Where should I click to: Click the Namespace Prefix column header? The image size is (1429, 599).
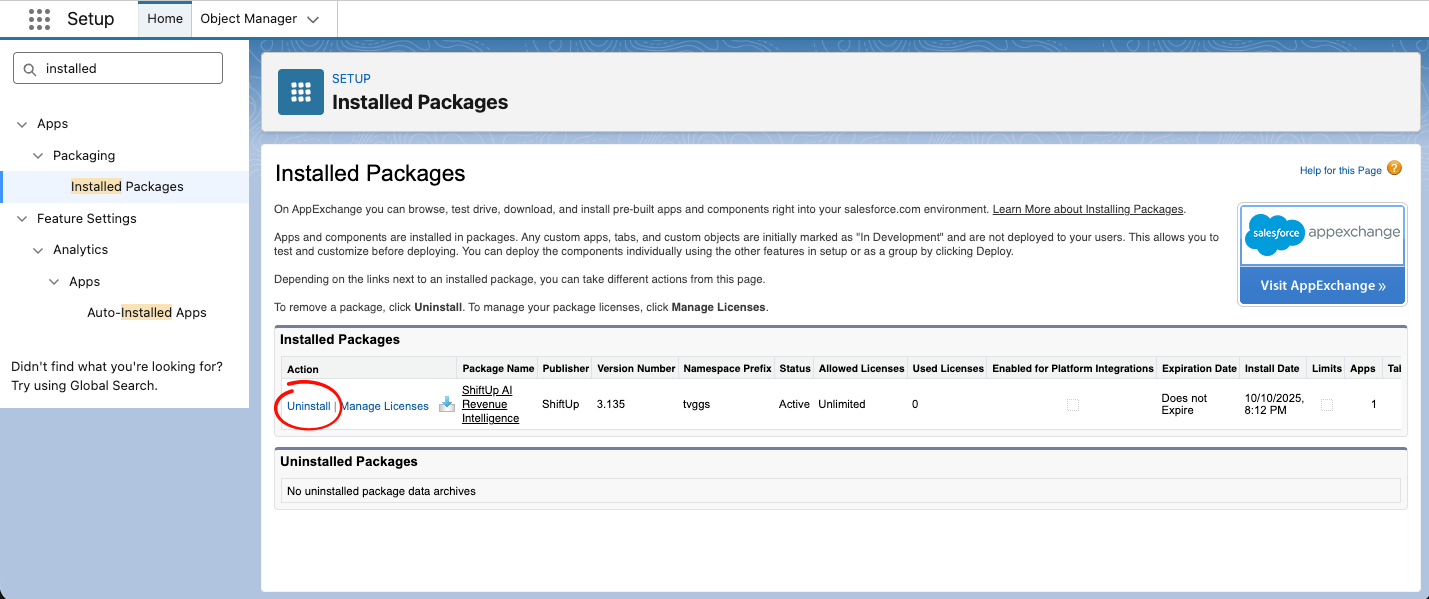pyautogui.click(x=727, y=369)
